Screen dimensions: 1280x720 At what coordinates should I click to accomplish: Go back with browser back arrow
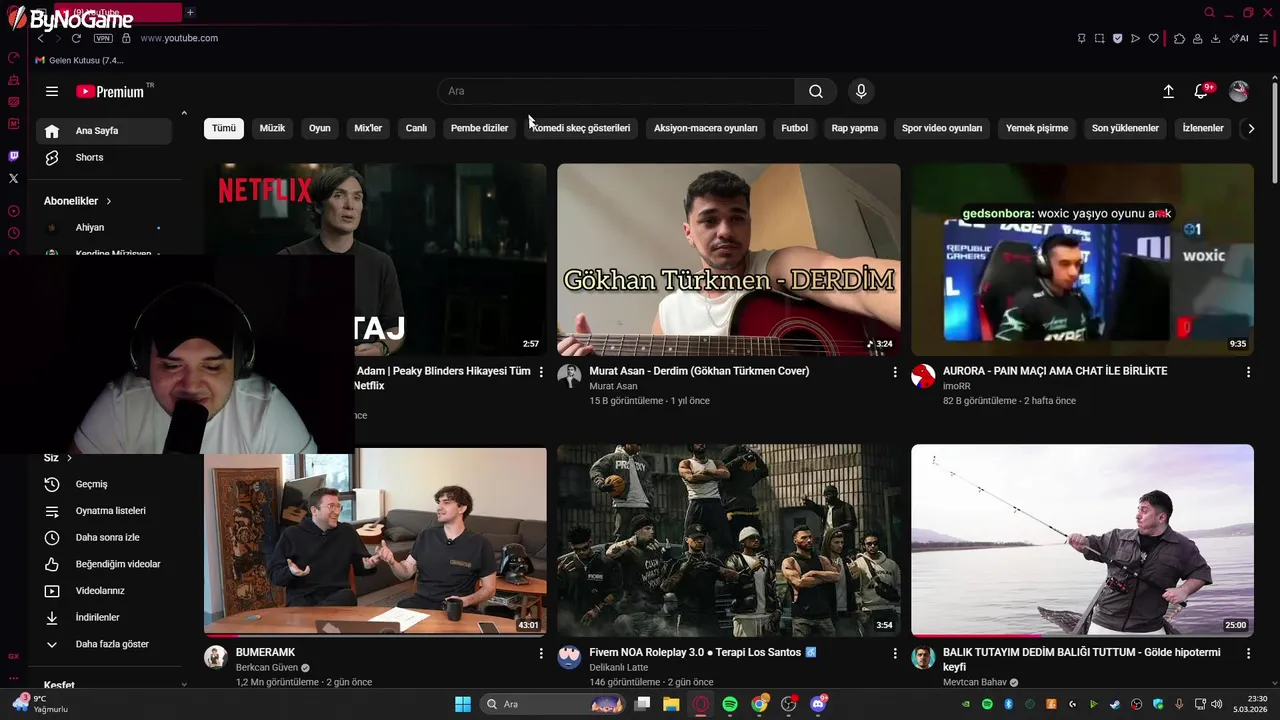click(41, 38)
